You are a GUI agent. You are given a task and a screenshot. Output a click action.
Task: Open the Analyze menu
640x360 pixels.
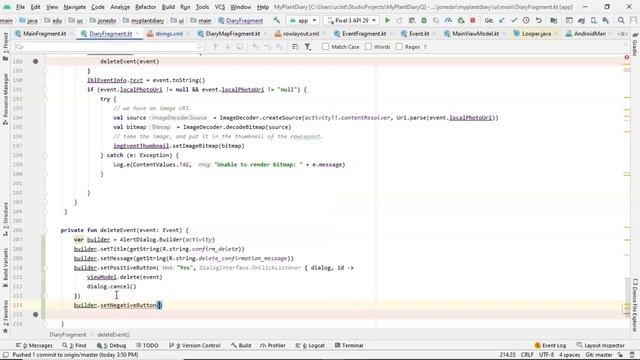click(x=120, y=7)
